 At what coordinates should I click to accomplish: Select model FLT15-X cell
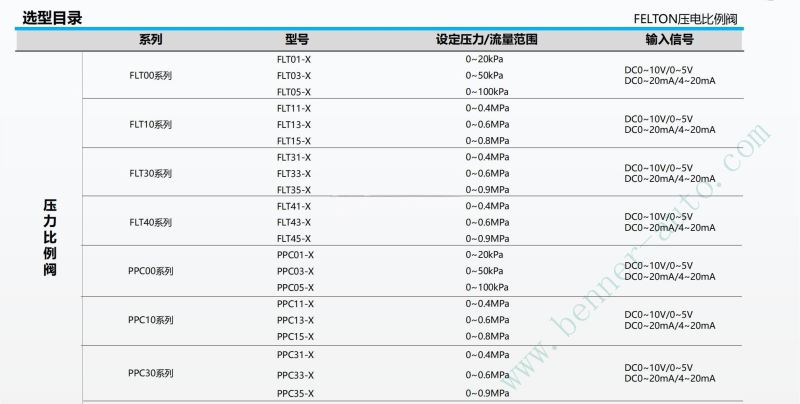[294, 141]
